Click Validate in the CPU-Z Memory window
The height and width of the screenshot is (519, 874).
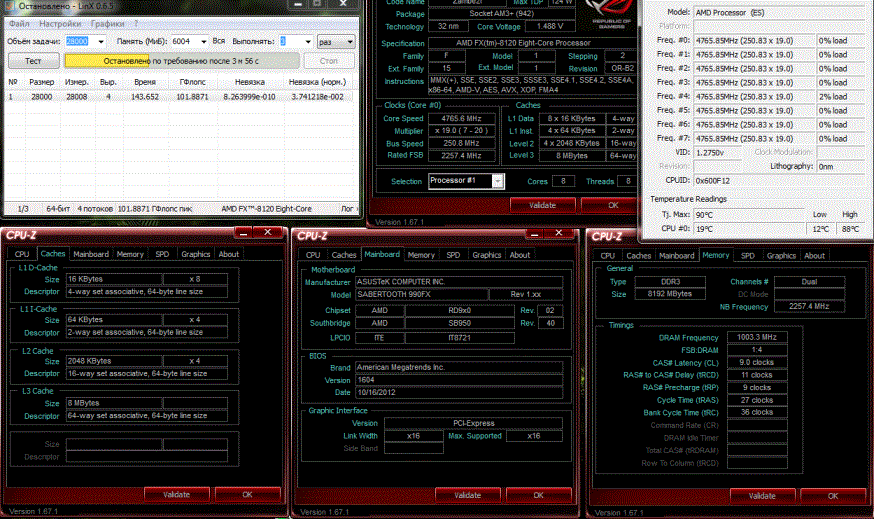coord(762,496)
